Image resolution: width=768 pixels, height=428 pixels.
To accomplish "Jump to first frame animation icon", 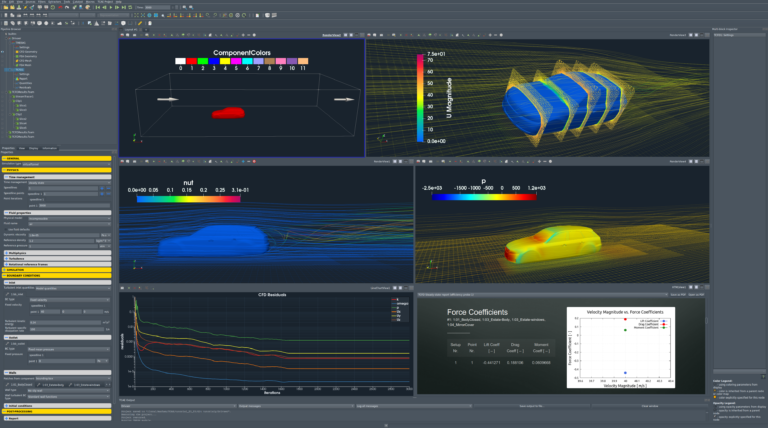I will coord(98,7).
